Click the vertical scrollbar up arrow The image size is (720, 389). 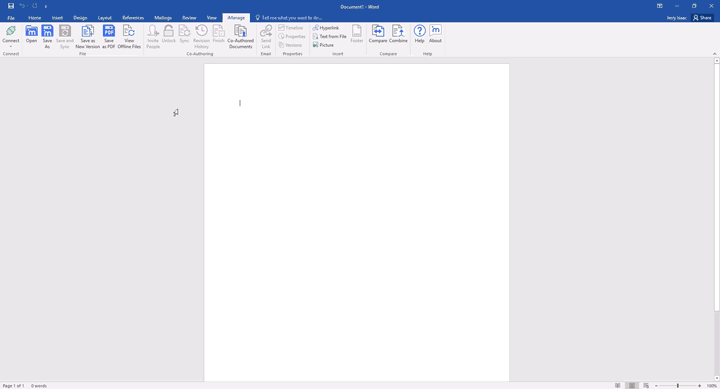[x=717, y=61]
